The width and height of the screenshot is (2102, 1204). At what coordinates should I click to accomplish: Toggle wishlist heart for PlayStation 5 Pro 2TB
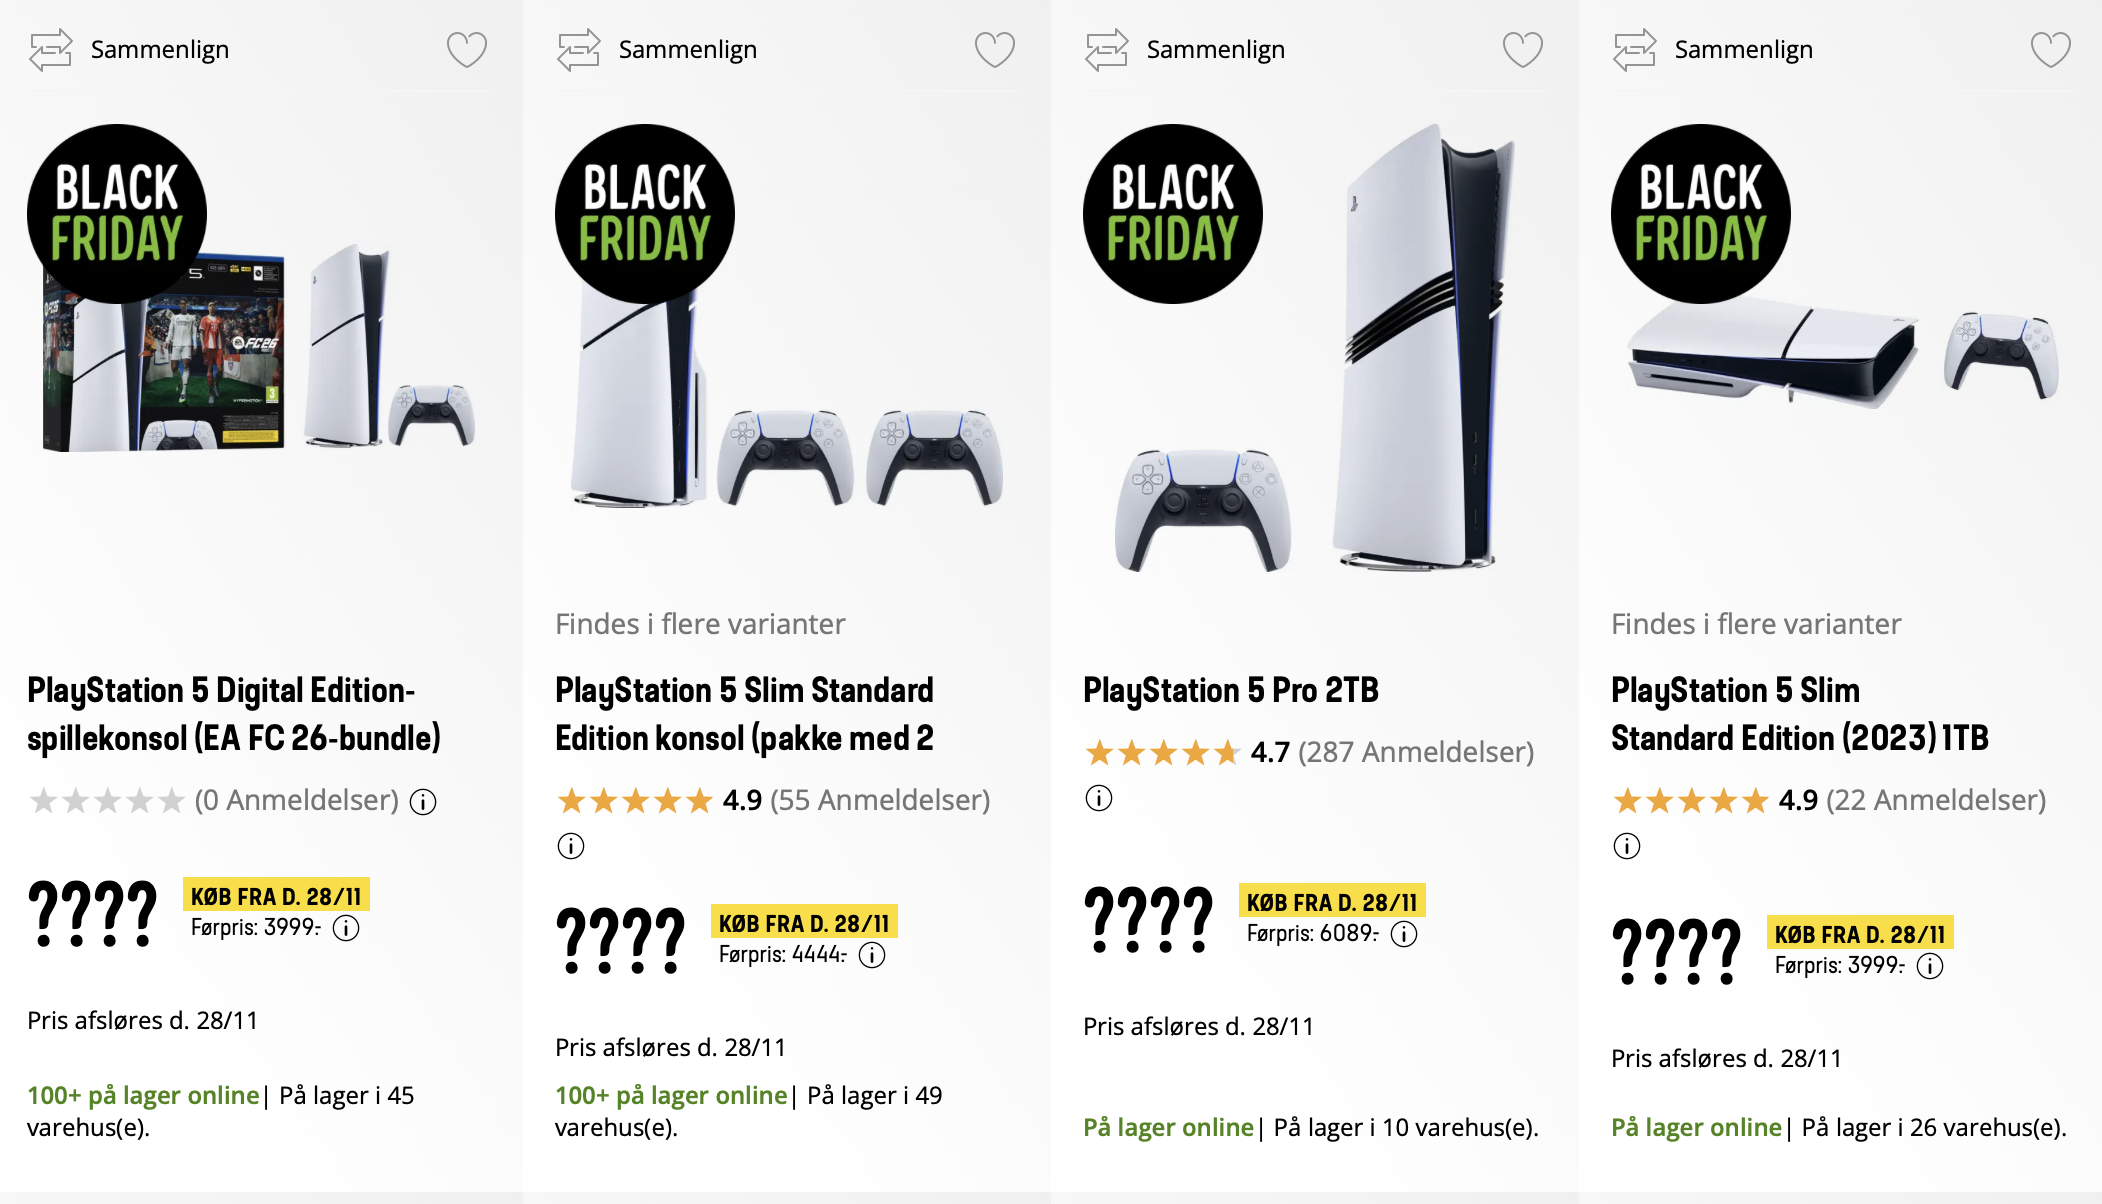(x=1522, y=49)
